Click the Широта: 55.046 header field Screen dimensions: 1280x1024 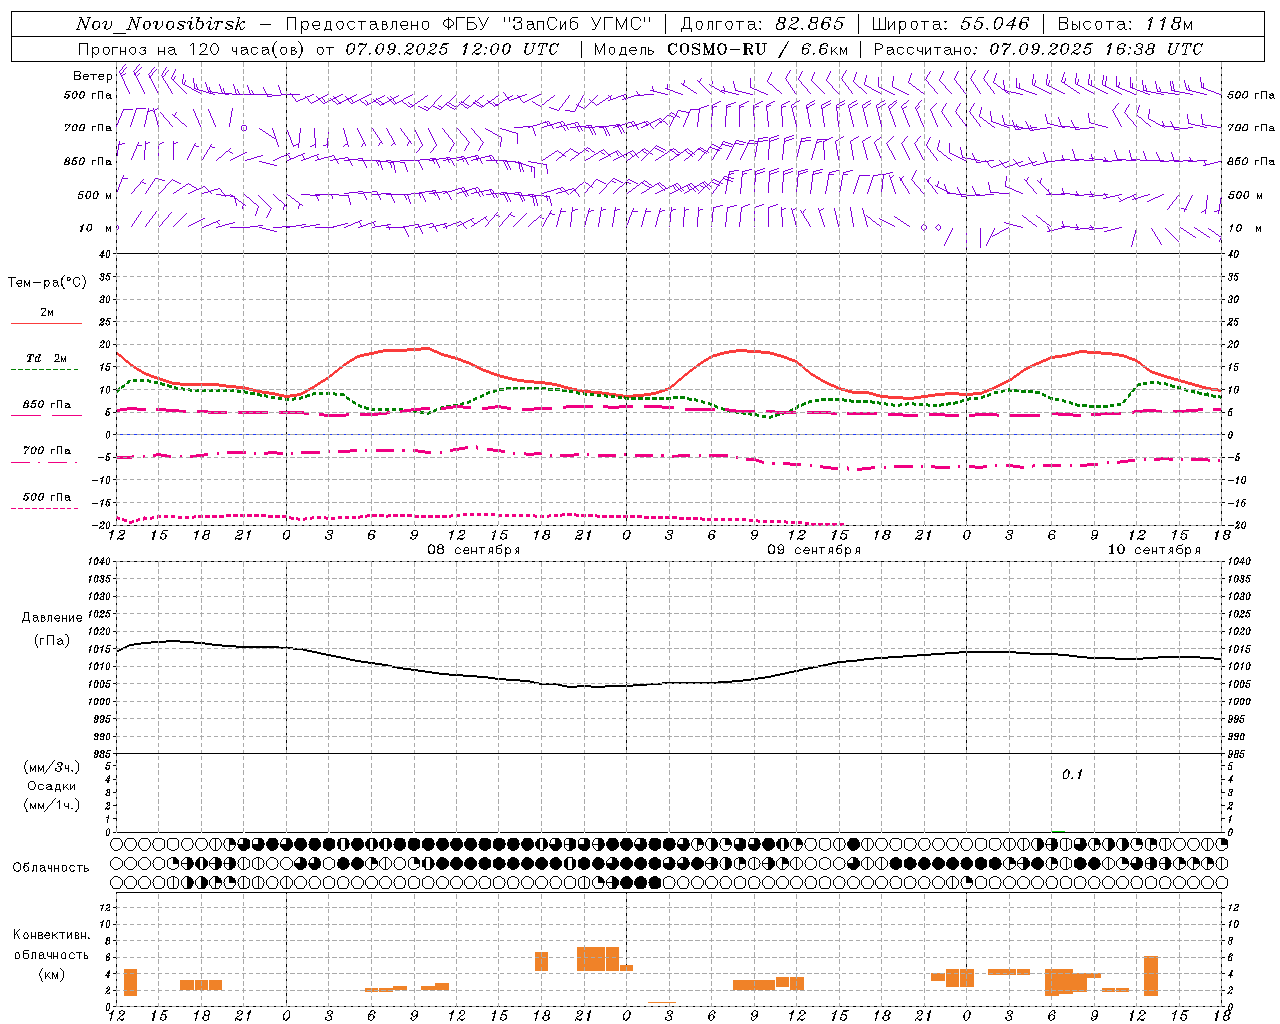pyautogui.click(x=950, y=24)
